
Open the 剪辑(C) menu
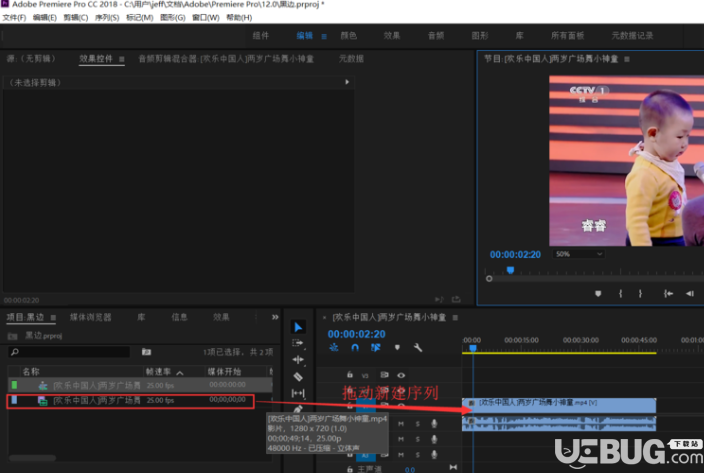(x=75, y=18)
